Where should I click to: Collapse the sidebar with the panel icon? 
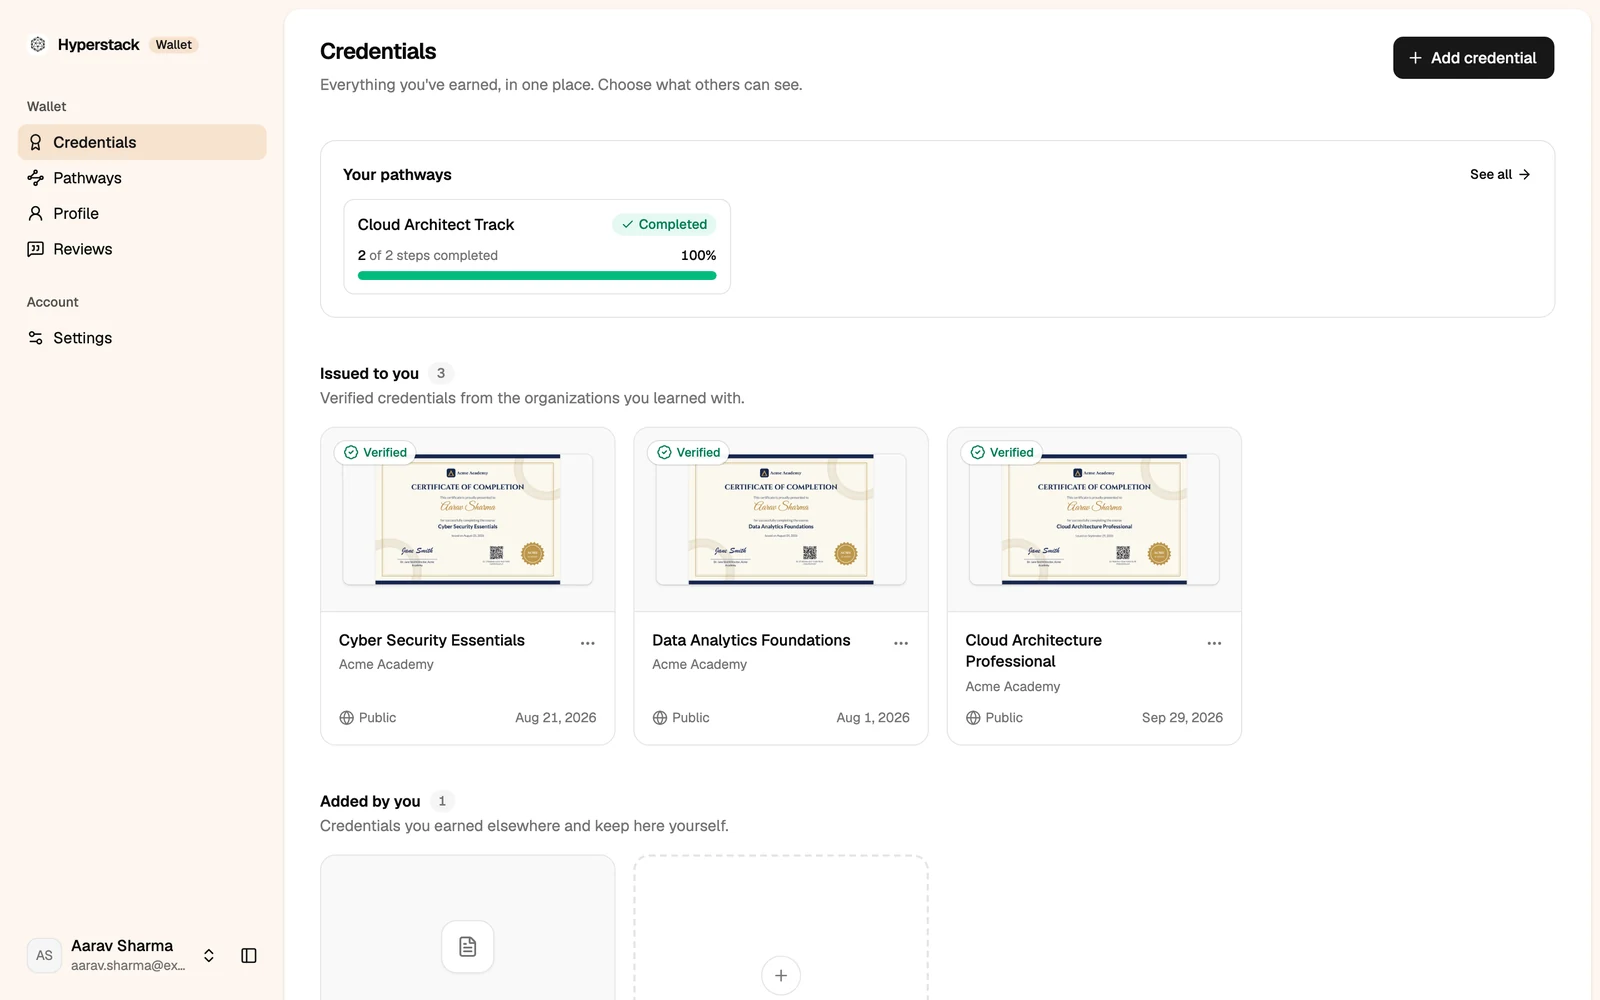point(249,955)
